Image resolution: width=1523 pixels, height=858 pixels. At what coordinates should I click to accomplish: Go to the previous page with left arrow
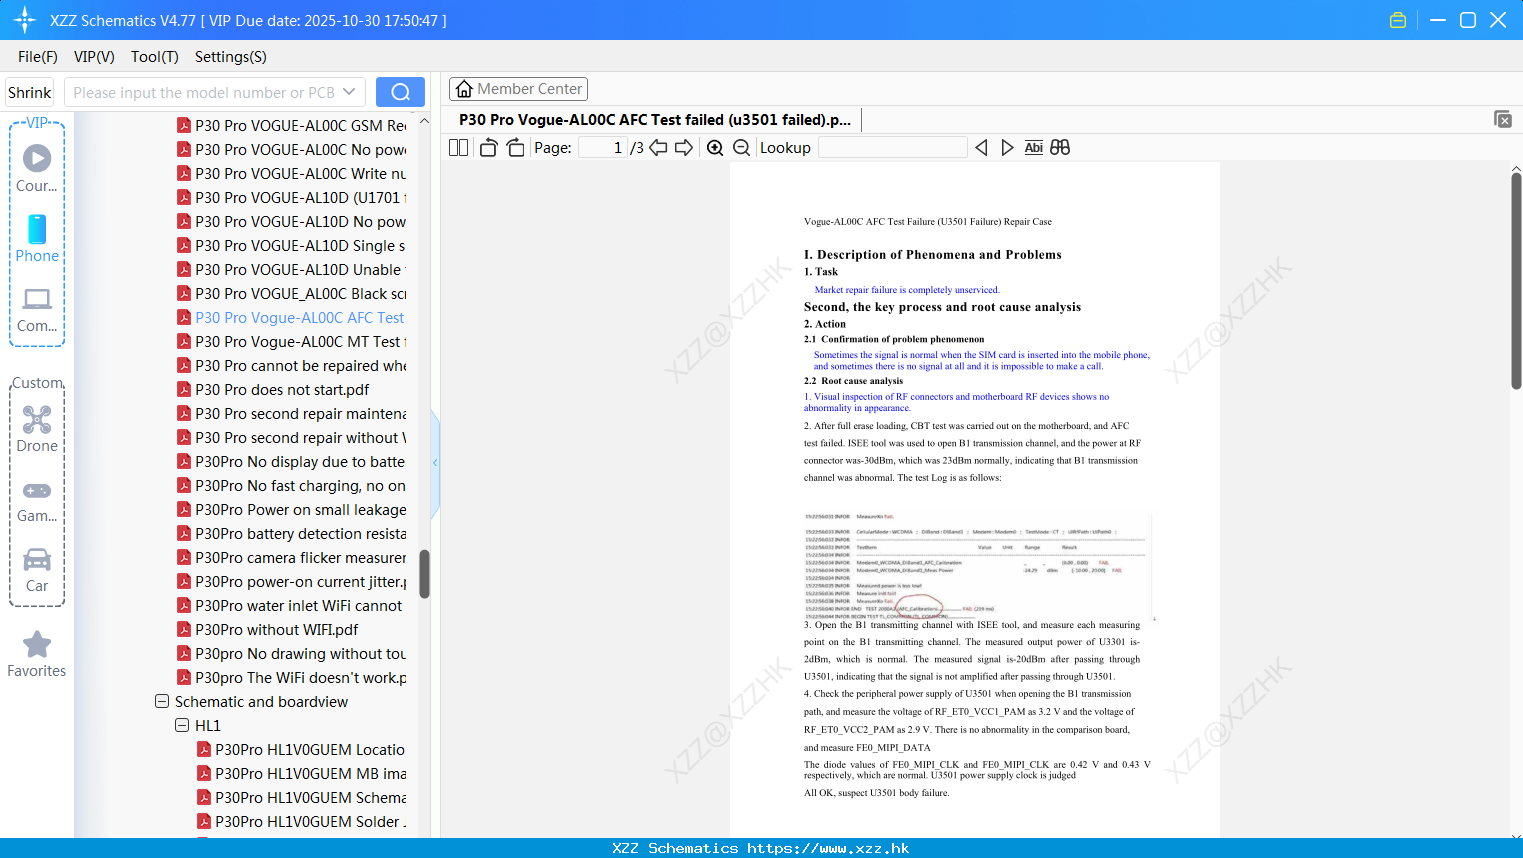tap(658, 147)
